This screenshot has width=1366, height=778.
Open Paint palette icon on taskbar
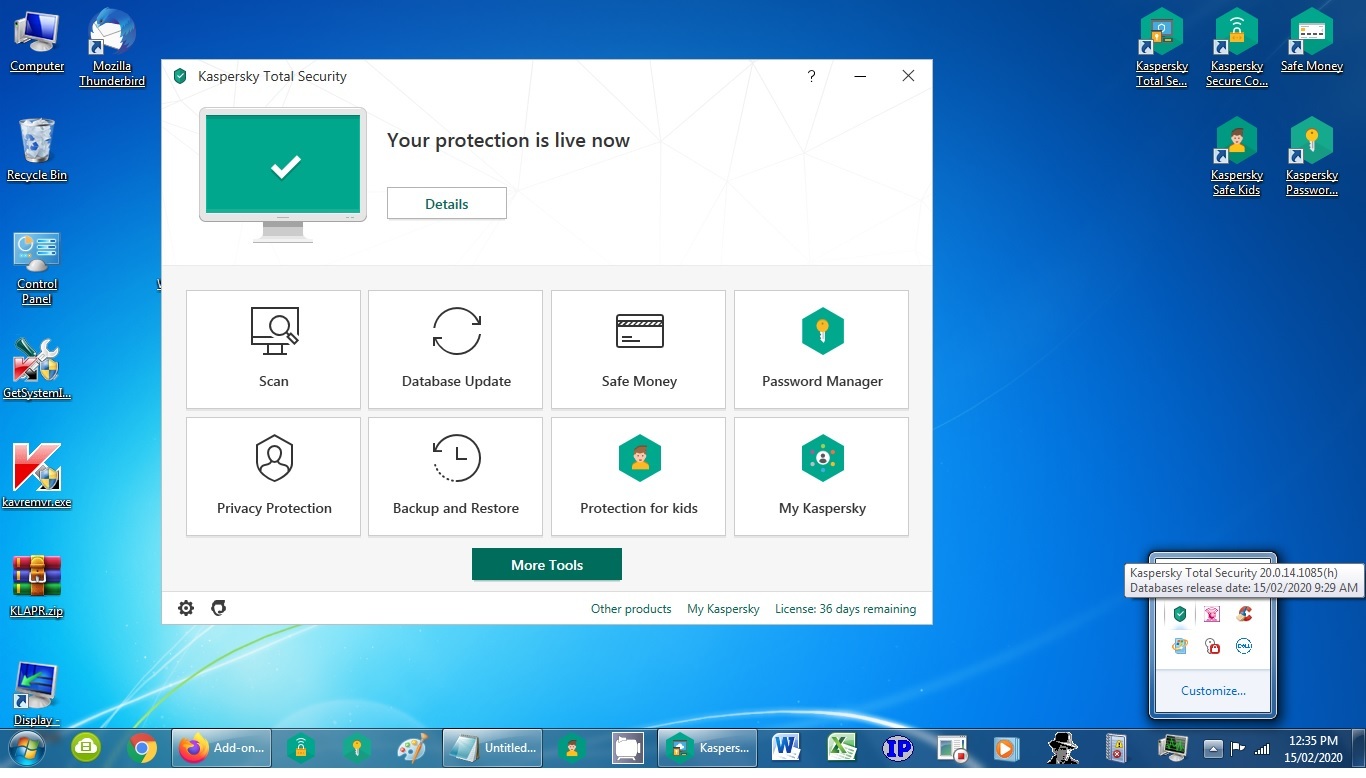click(412, 748)
